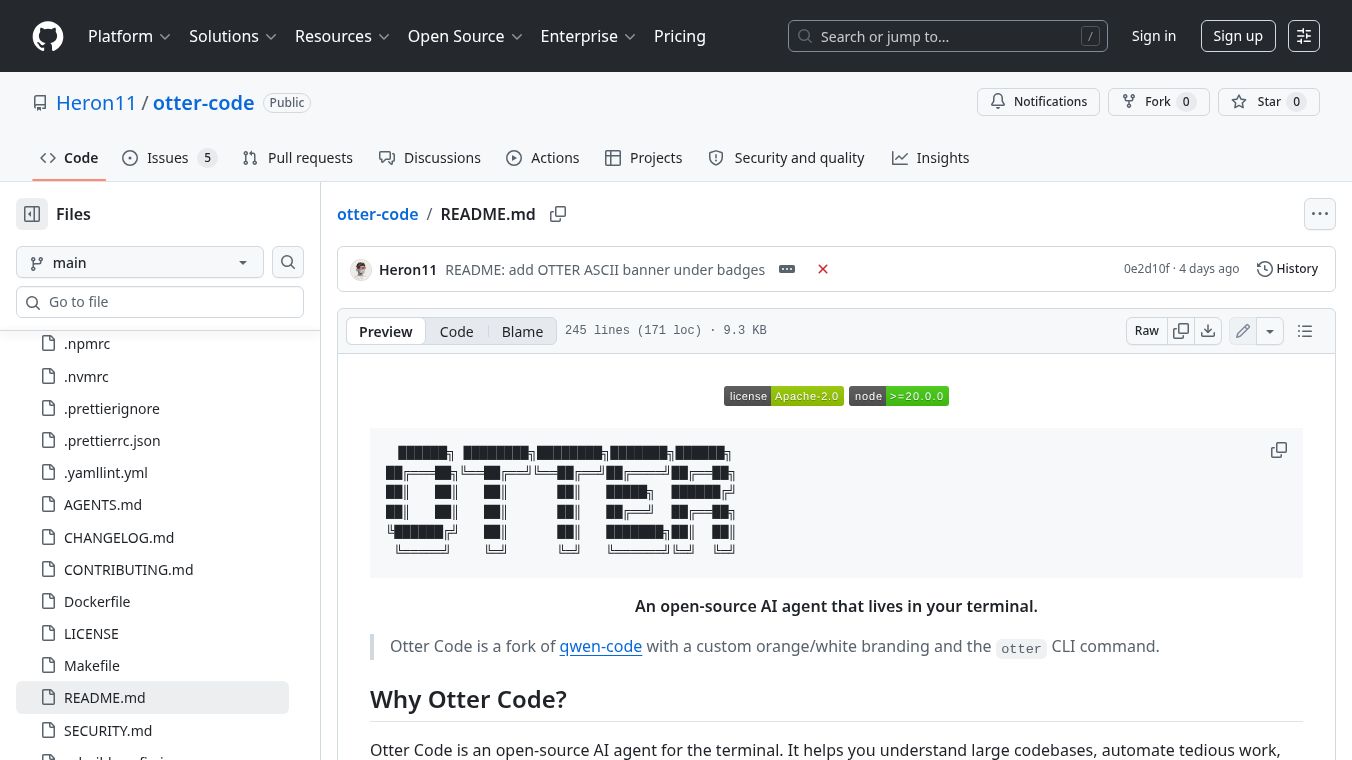Click the Sign in link
Viewport: 1352px width, 760px height.
click(x=1154, y=36)
